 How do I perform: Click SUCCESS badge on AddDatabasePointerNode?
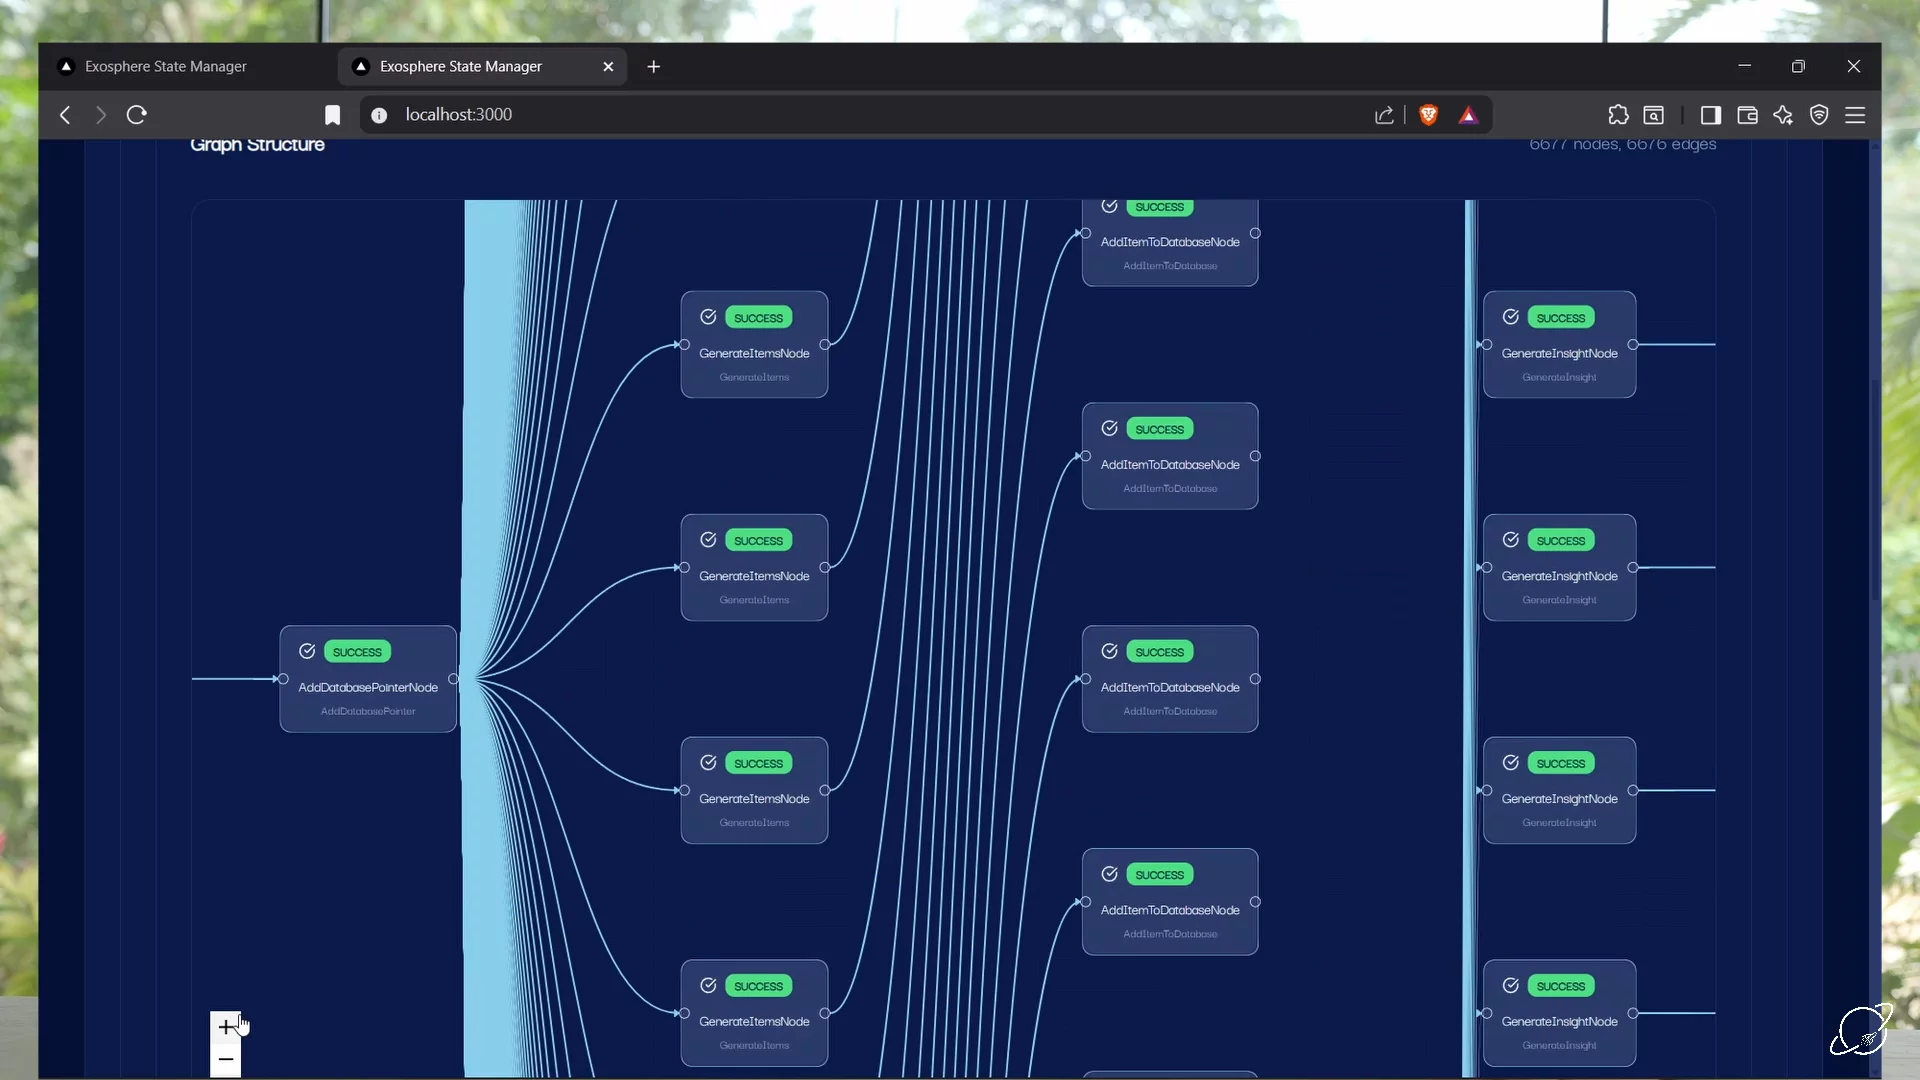[357, 651]
